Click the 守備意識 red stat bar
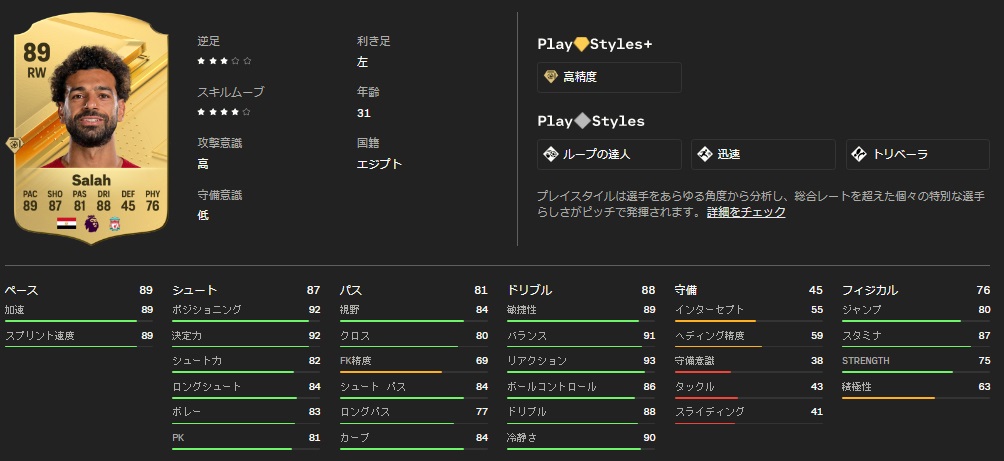The width and height of the screenshot is (1004, 461). pos(703,372)
